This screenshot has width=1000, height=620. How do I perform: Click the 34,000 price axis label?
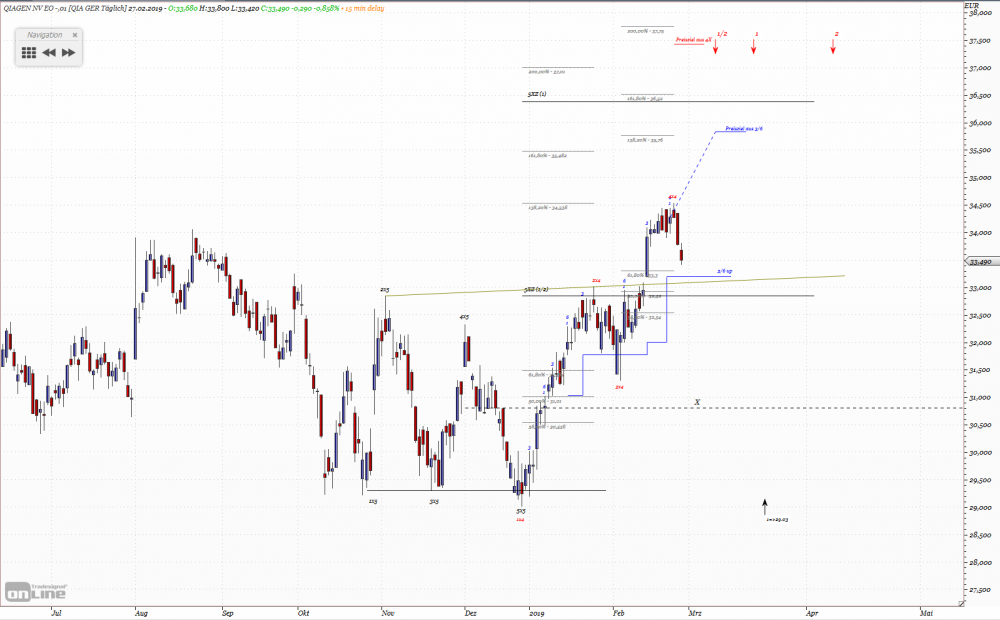click(x=981, y=233)
